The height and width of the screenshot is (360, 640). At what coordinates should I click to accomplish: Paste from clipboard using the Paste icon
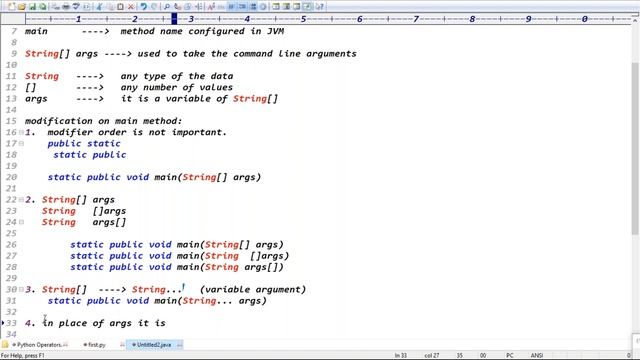[120, 7]
